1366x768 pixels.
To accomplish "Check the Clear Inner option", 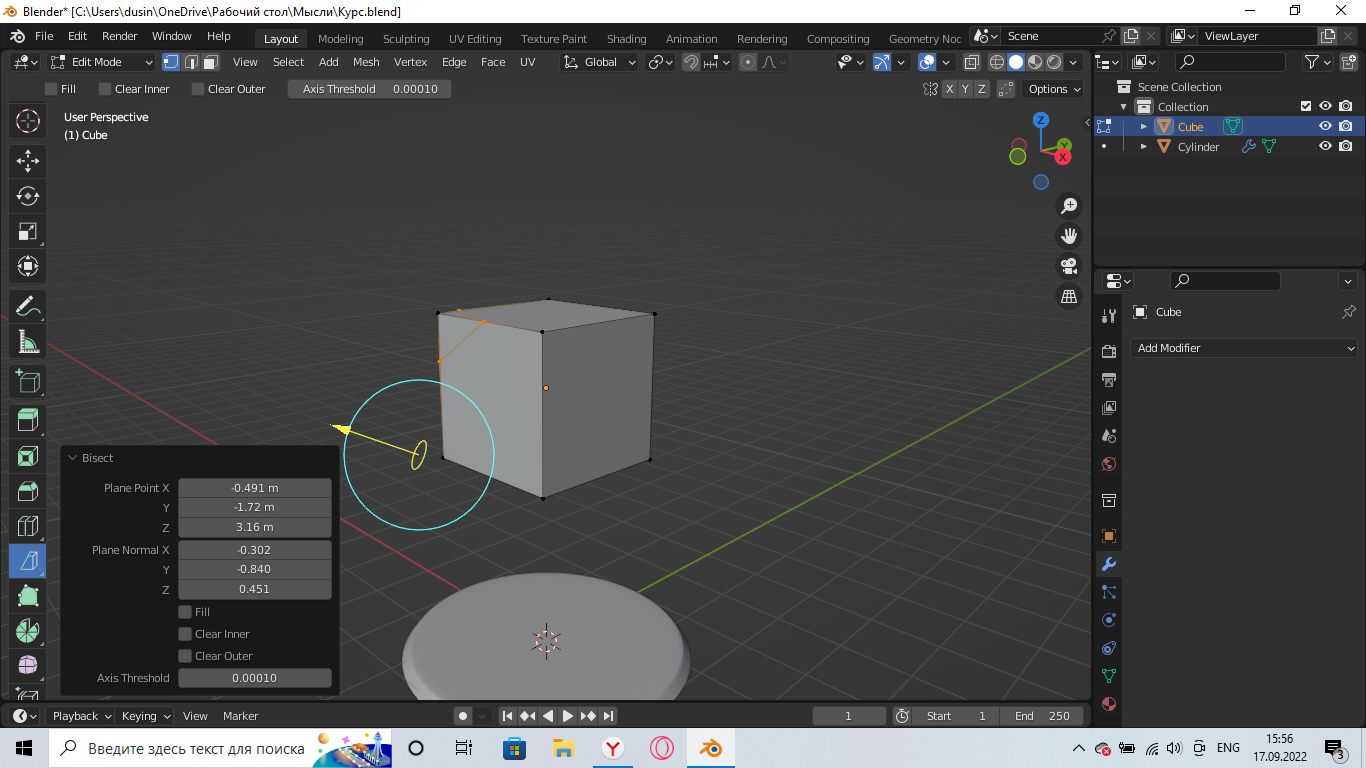I will (x=185, y=633).
